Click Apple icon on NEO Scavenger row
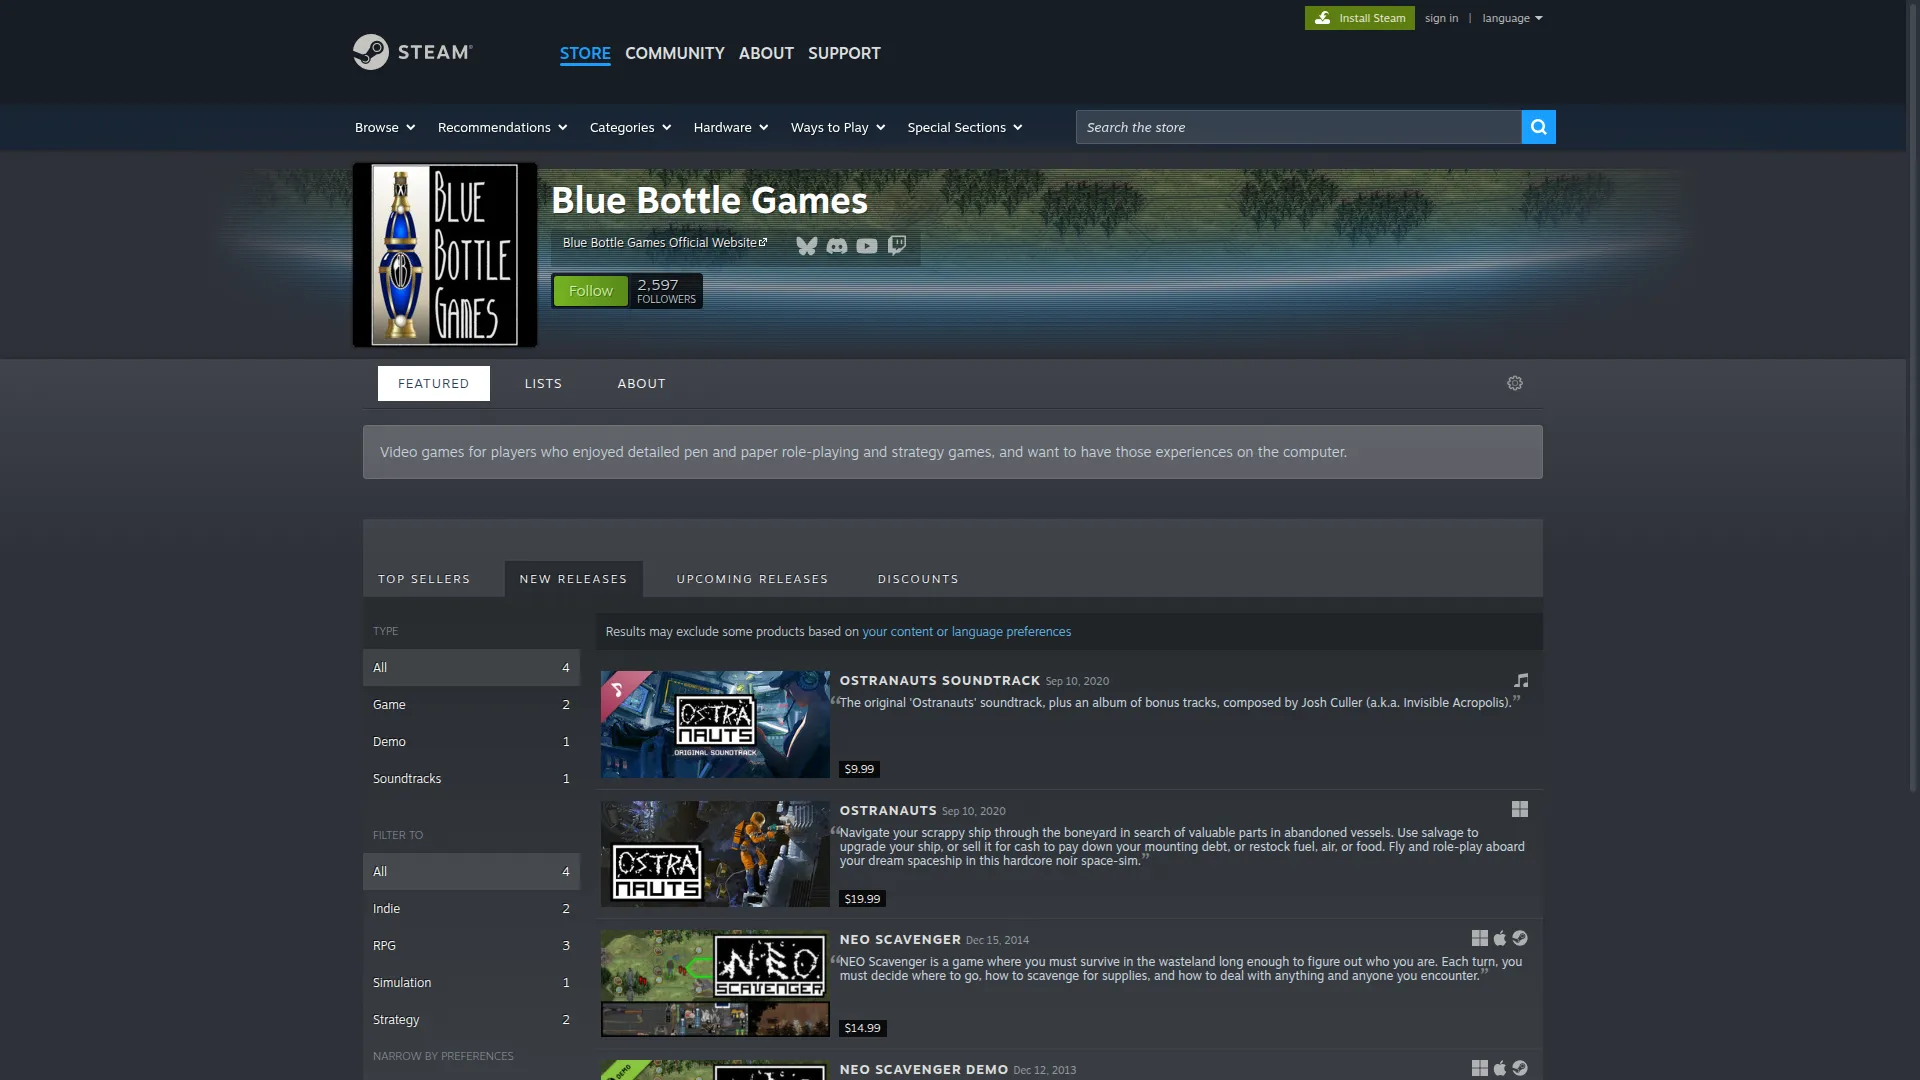Image resolution: width=1920 pixels, height=1080 pixels. [1500, 938]
